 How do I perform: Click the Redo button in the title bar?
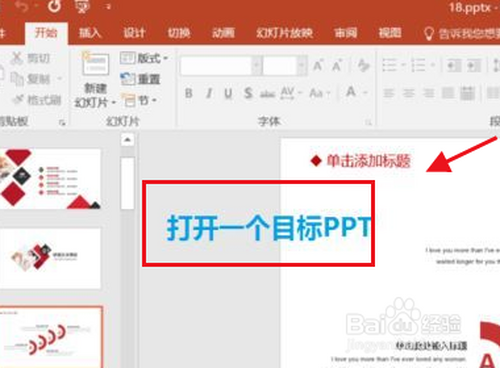[54, 6]
